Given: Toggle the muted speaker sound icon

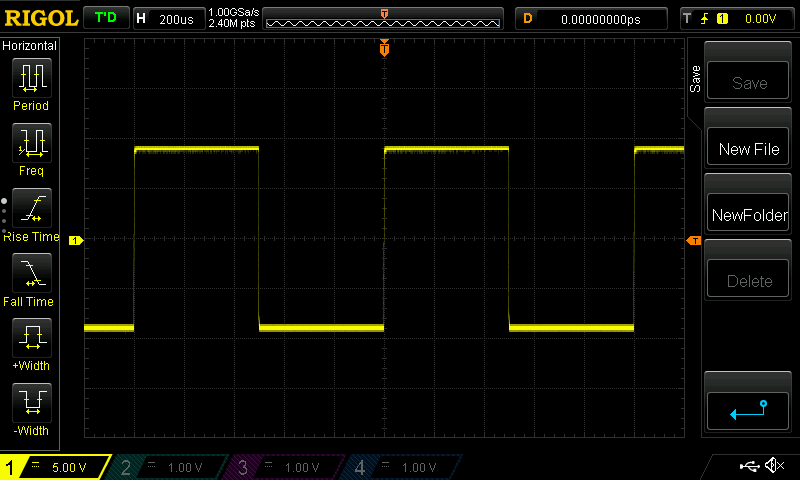Looking at the screenshot, I should [774, 465].
